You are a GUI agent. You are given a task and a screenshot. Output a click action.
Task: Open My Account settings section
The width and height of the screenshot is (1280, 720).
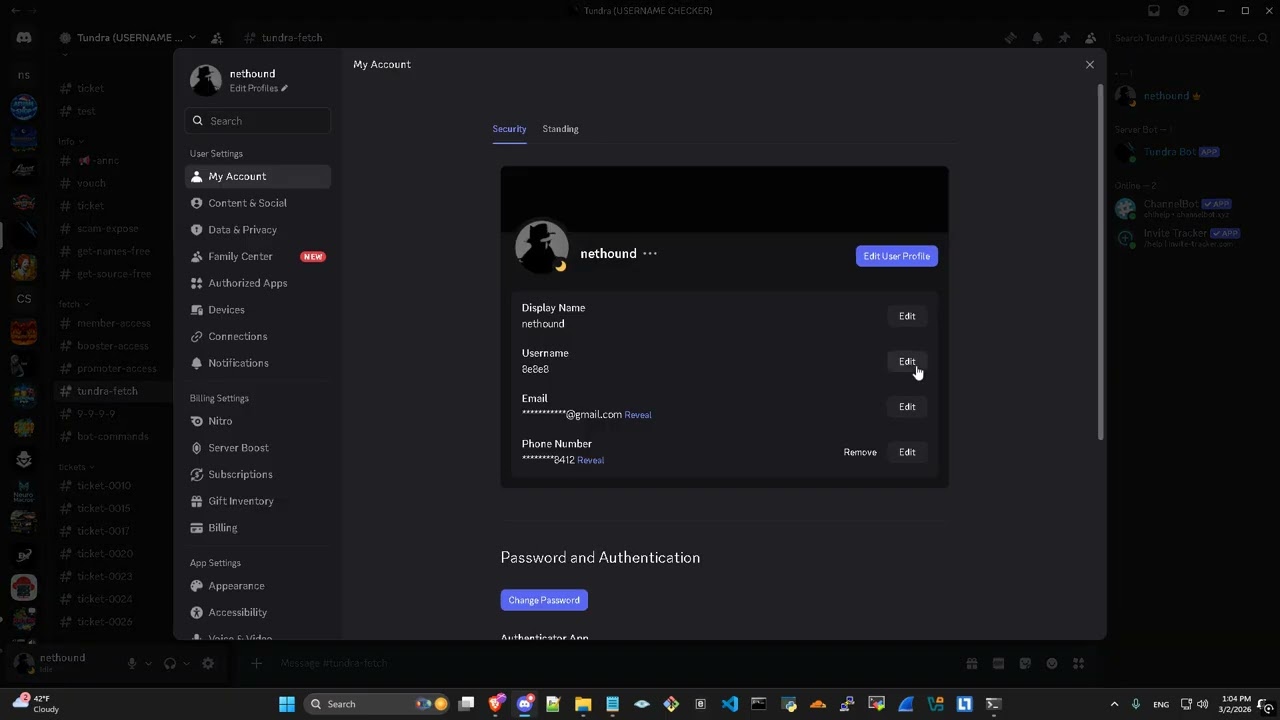[257, 176]
